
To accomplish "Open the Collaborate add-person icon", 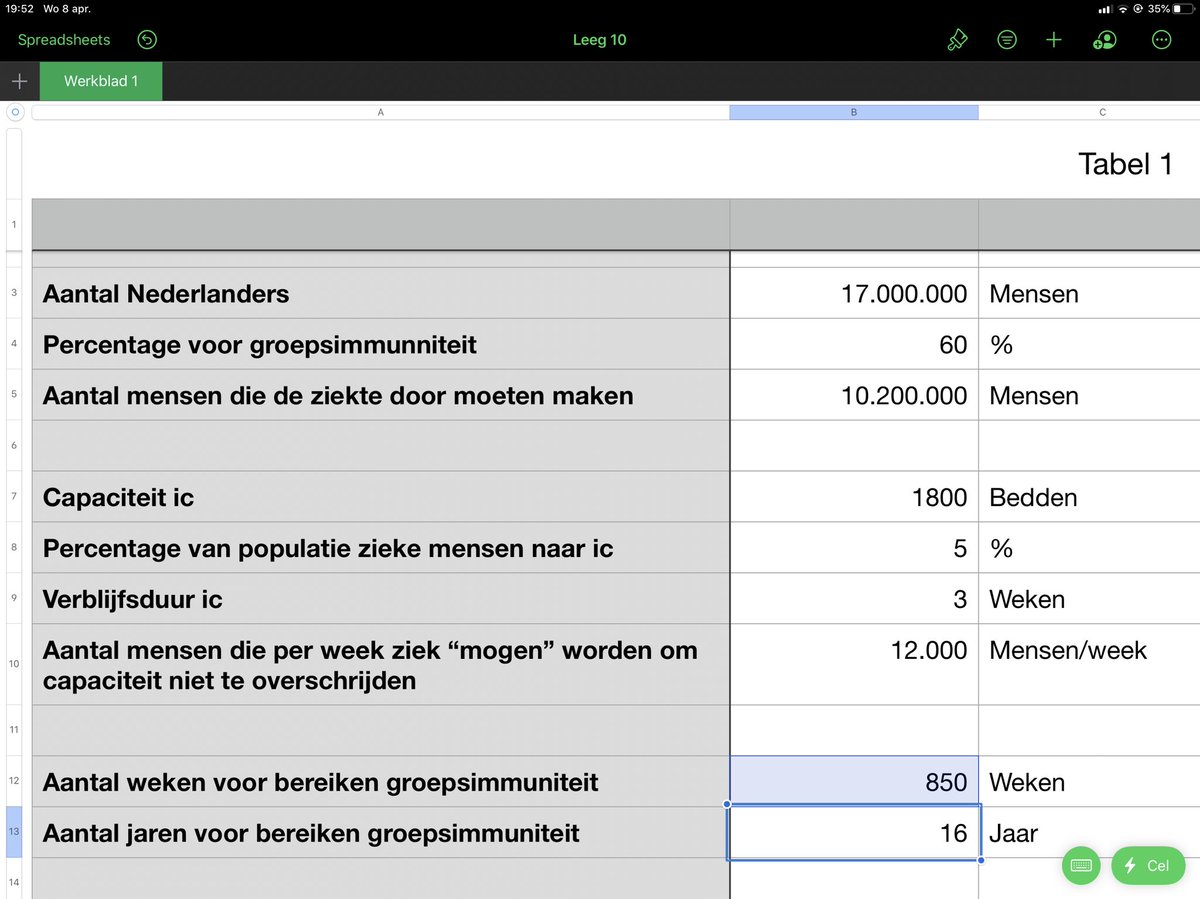I will coord(1105,40).
